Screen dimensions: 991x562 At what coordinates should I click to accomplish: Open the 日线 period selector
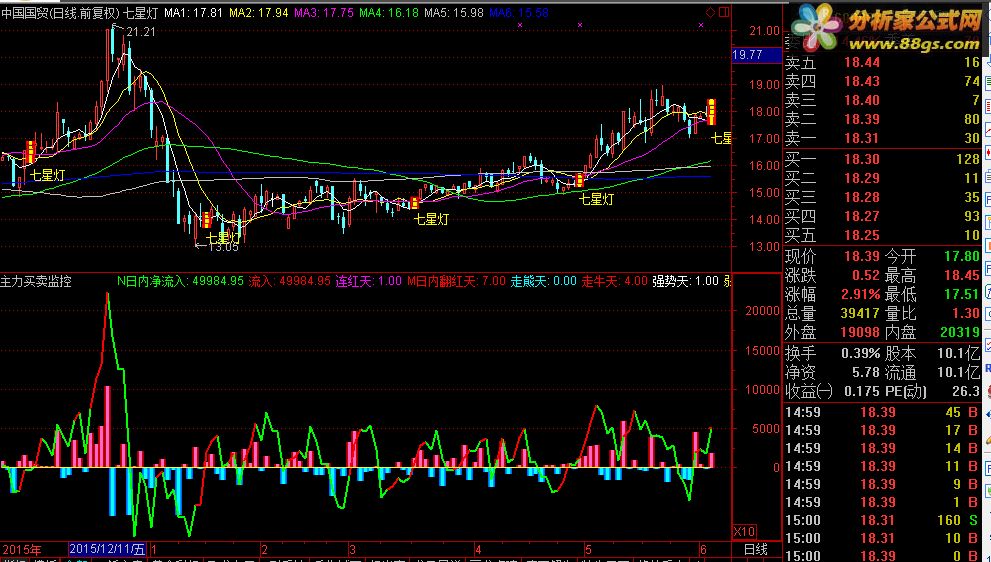[x=755, y=549]
